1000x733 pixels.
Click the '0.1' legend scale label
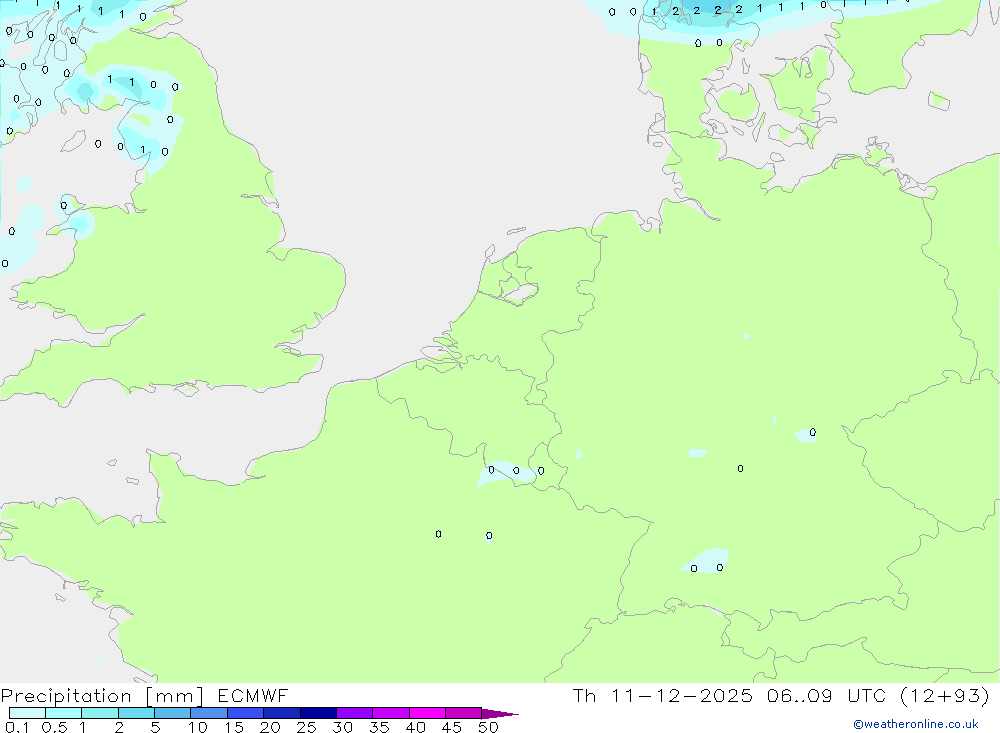[x=17, y=727]
